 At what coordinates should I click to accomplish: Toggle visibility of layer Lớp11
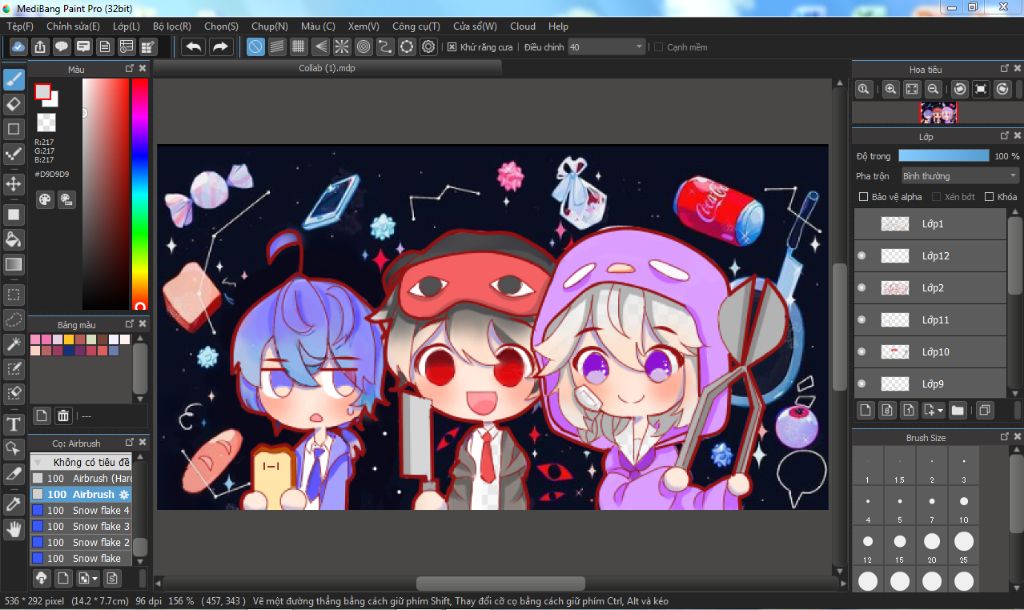tap(861, 319)
